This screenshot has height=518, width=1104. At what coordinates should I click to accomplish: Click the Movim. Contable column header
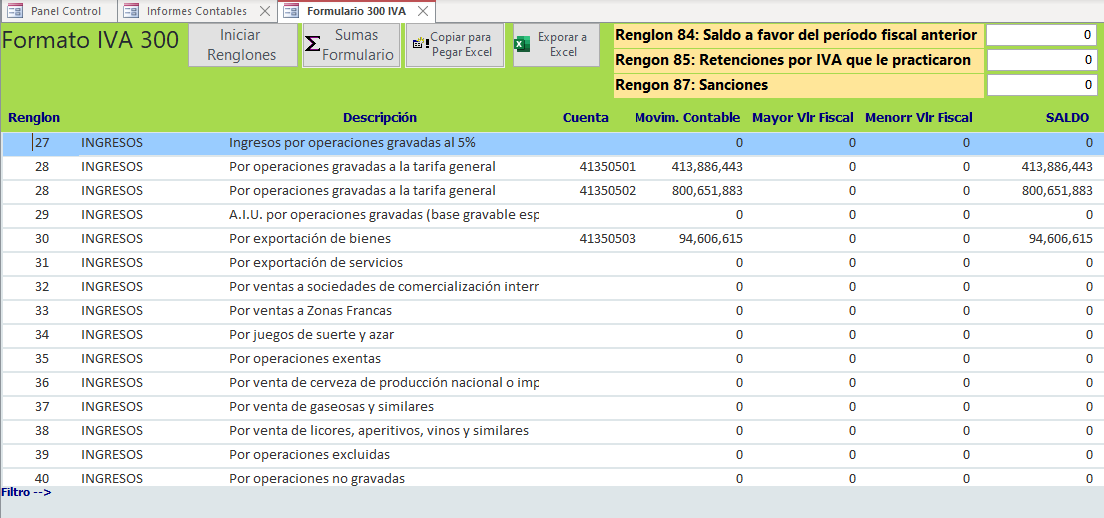687,118
